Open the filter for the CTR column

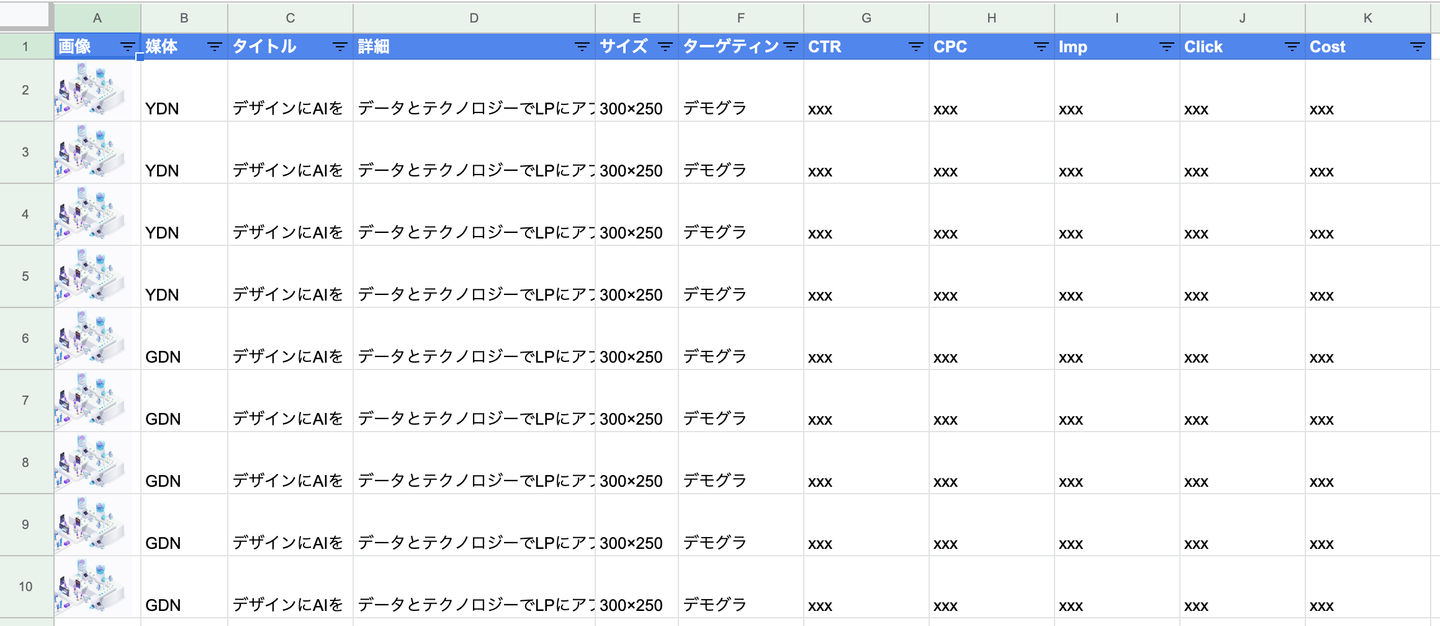coord(916,47)
